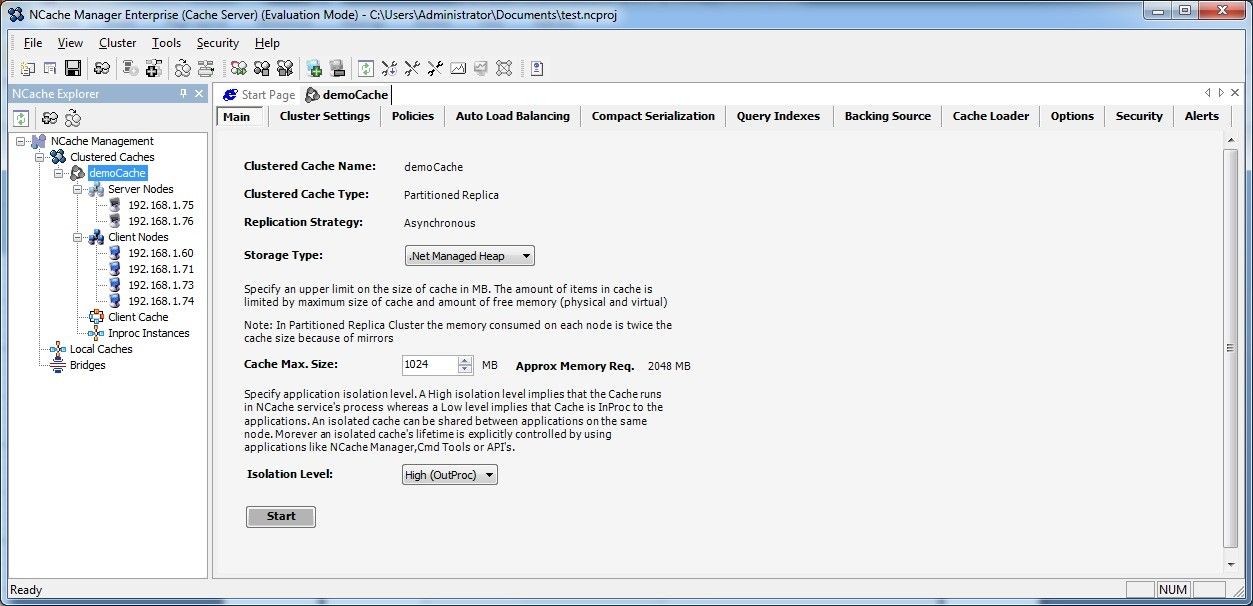
Task: Decrease Cache Max. Size with down arrow
Action: [465, 370]
